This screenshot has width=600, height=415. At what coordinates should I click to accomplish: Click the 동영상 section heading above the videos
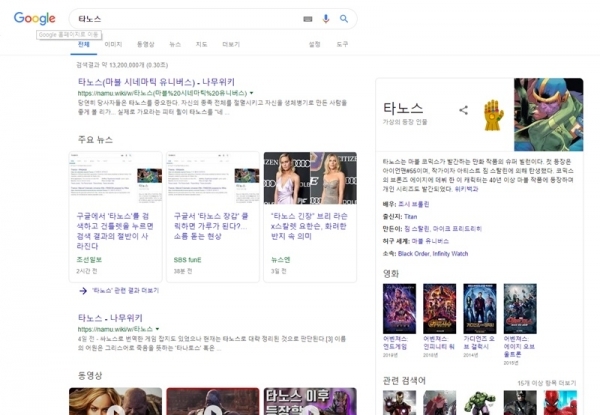coord(90,375)
